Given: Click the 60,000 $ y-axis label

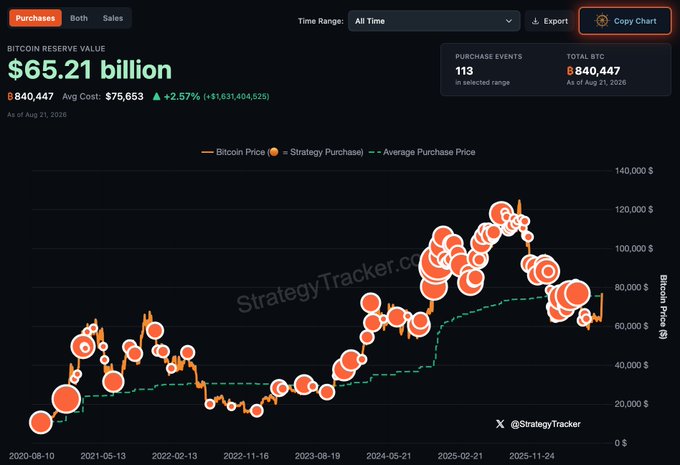Looking at the screenshot, I should pos(631,326).
